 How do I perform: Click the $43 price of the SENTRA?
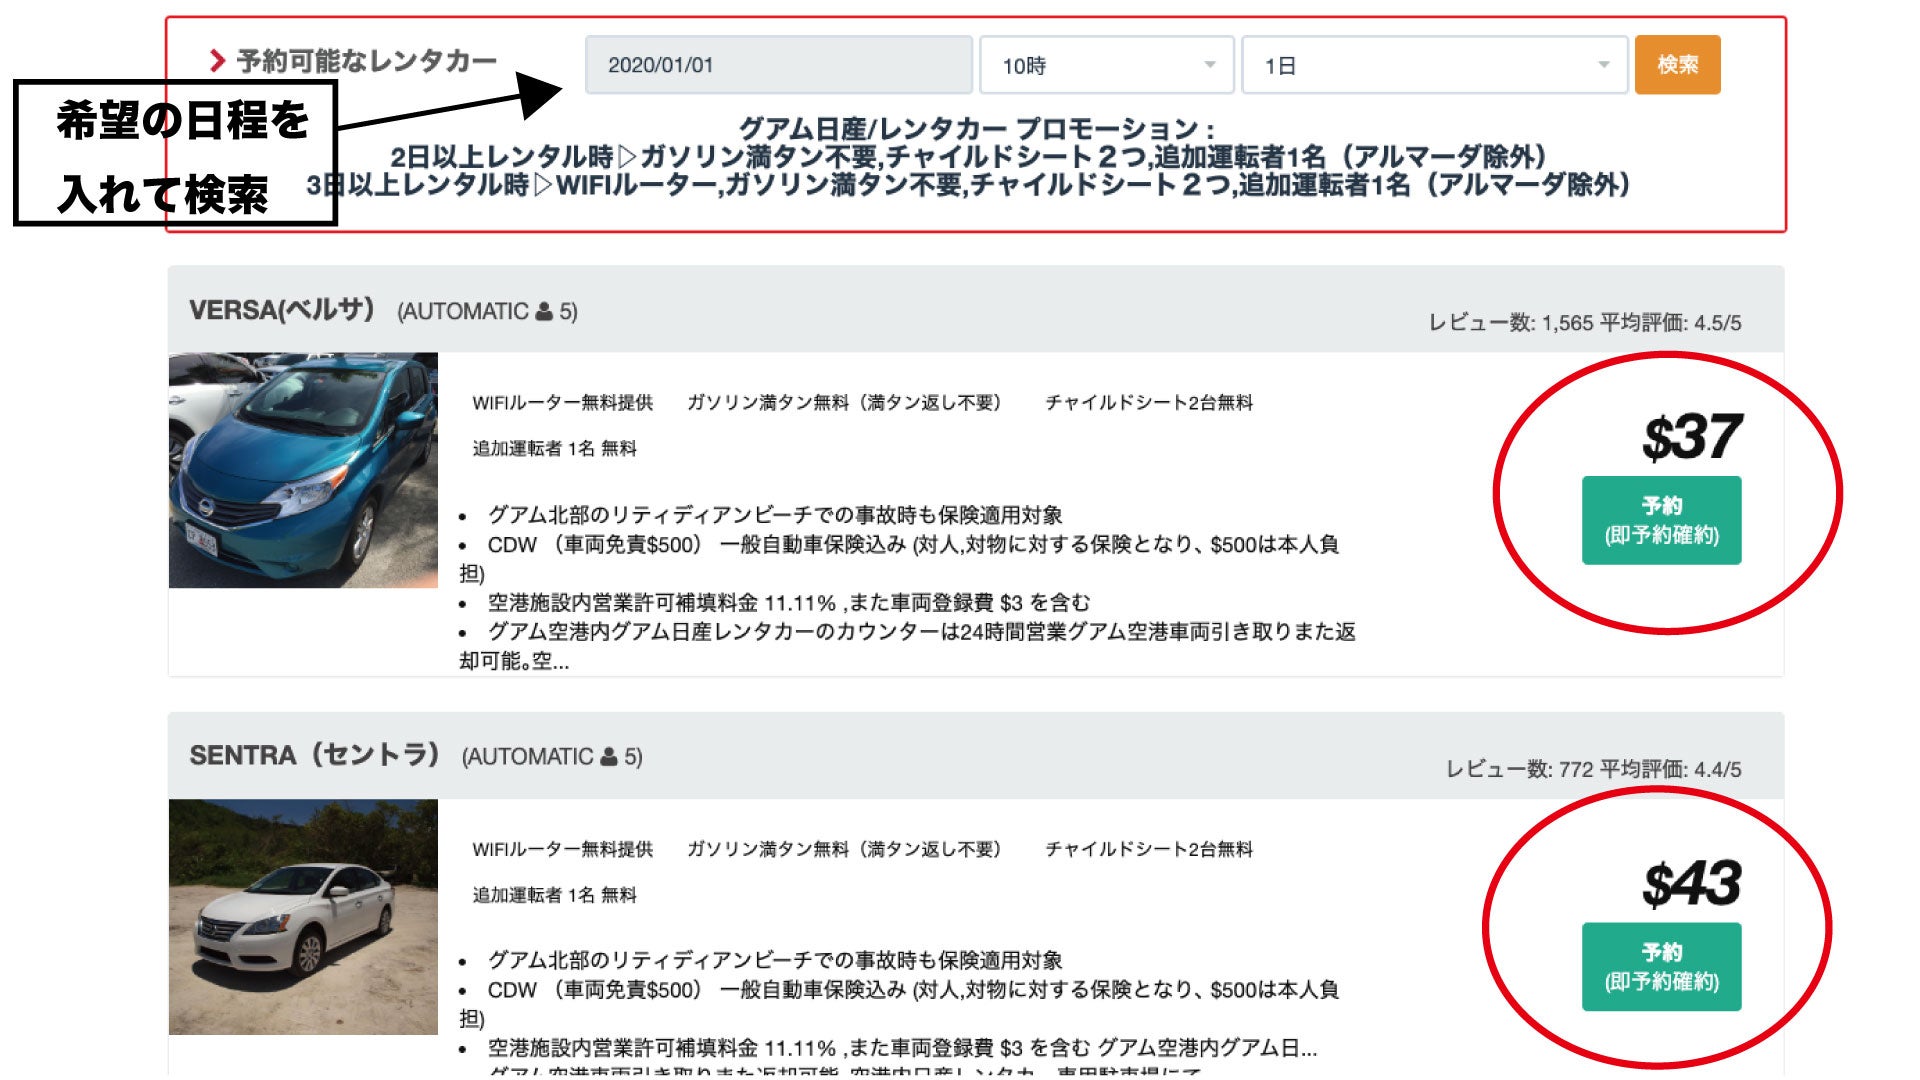point(1691,884)
